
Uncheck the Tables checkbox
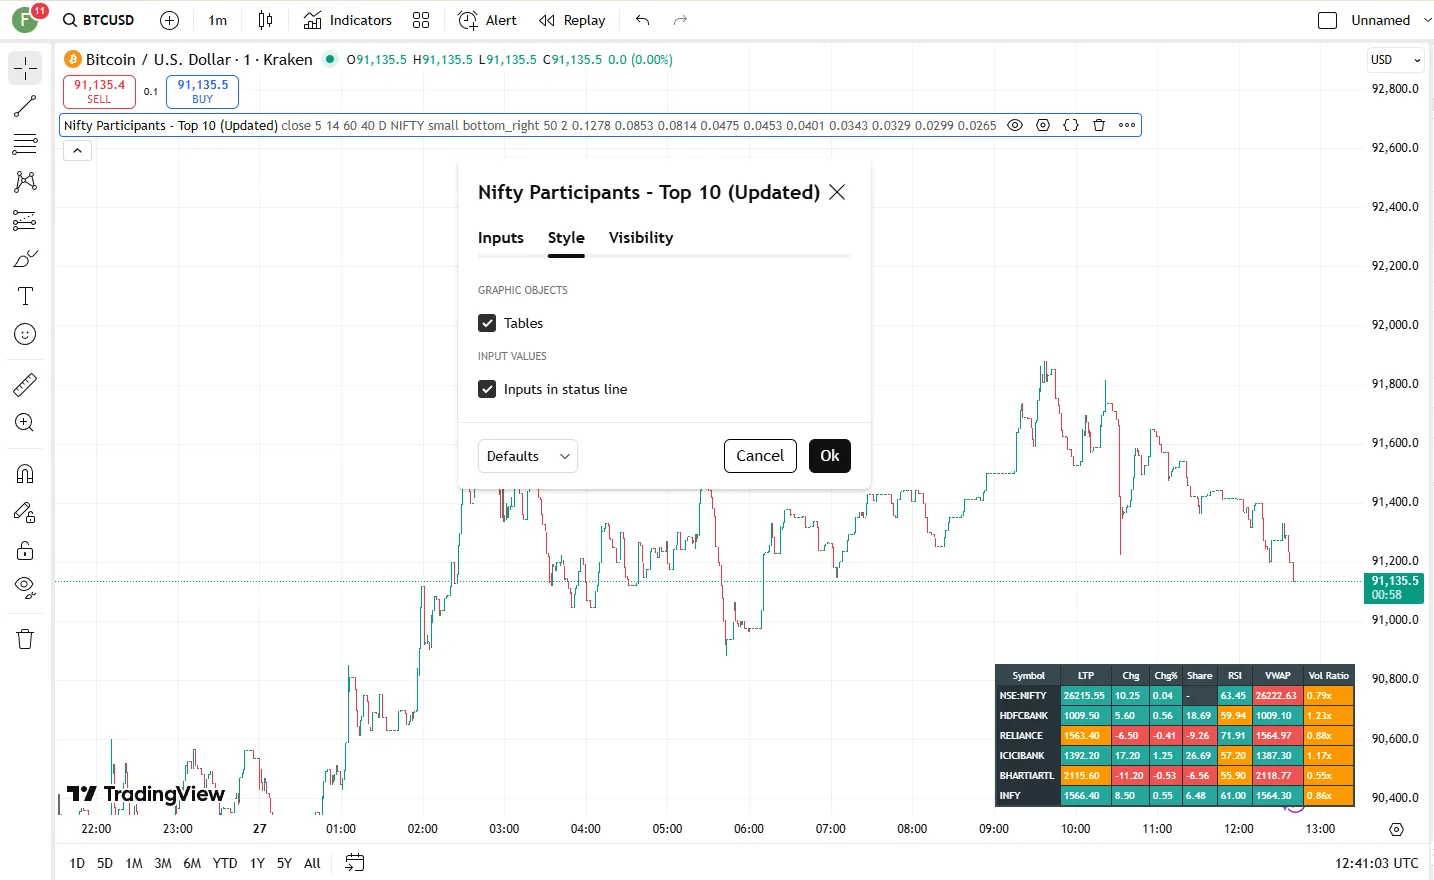point(487,323)
